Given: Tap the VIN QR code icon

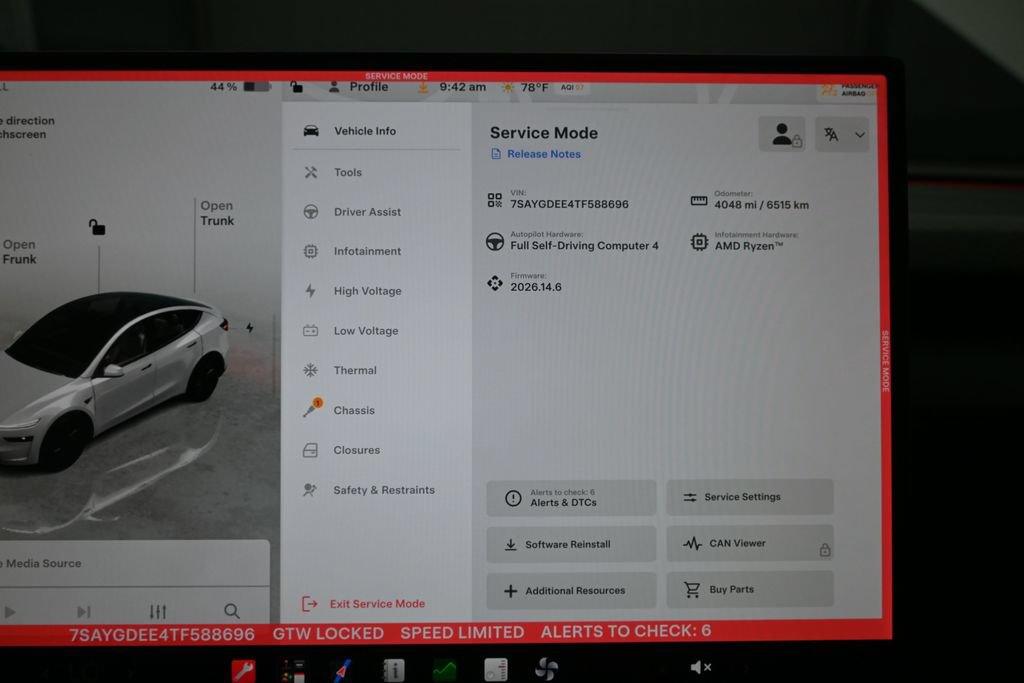Looking at the screenshot, I should click(495, 200).
